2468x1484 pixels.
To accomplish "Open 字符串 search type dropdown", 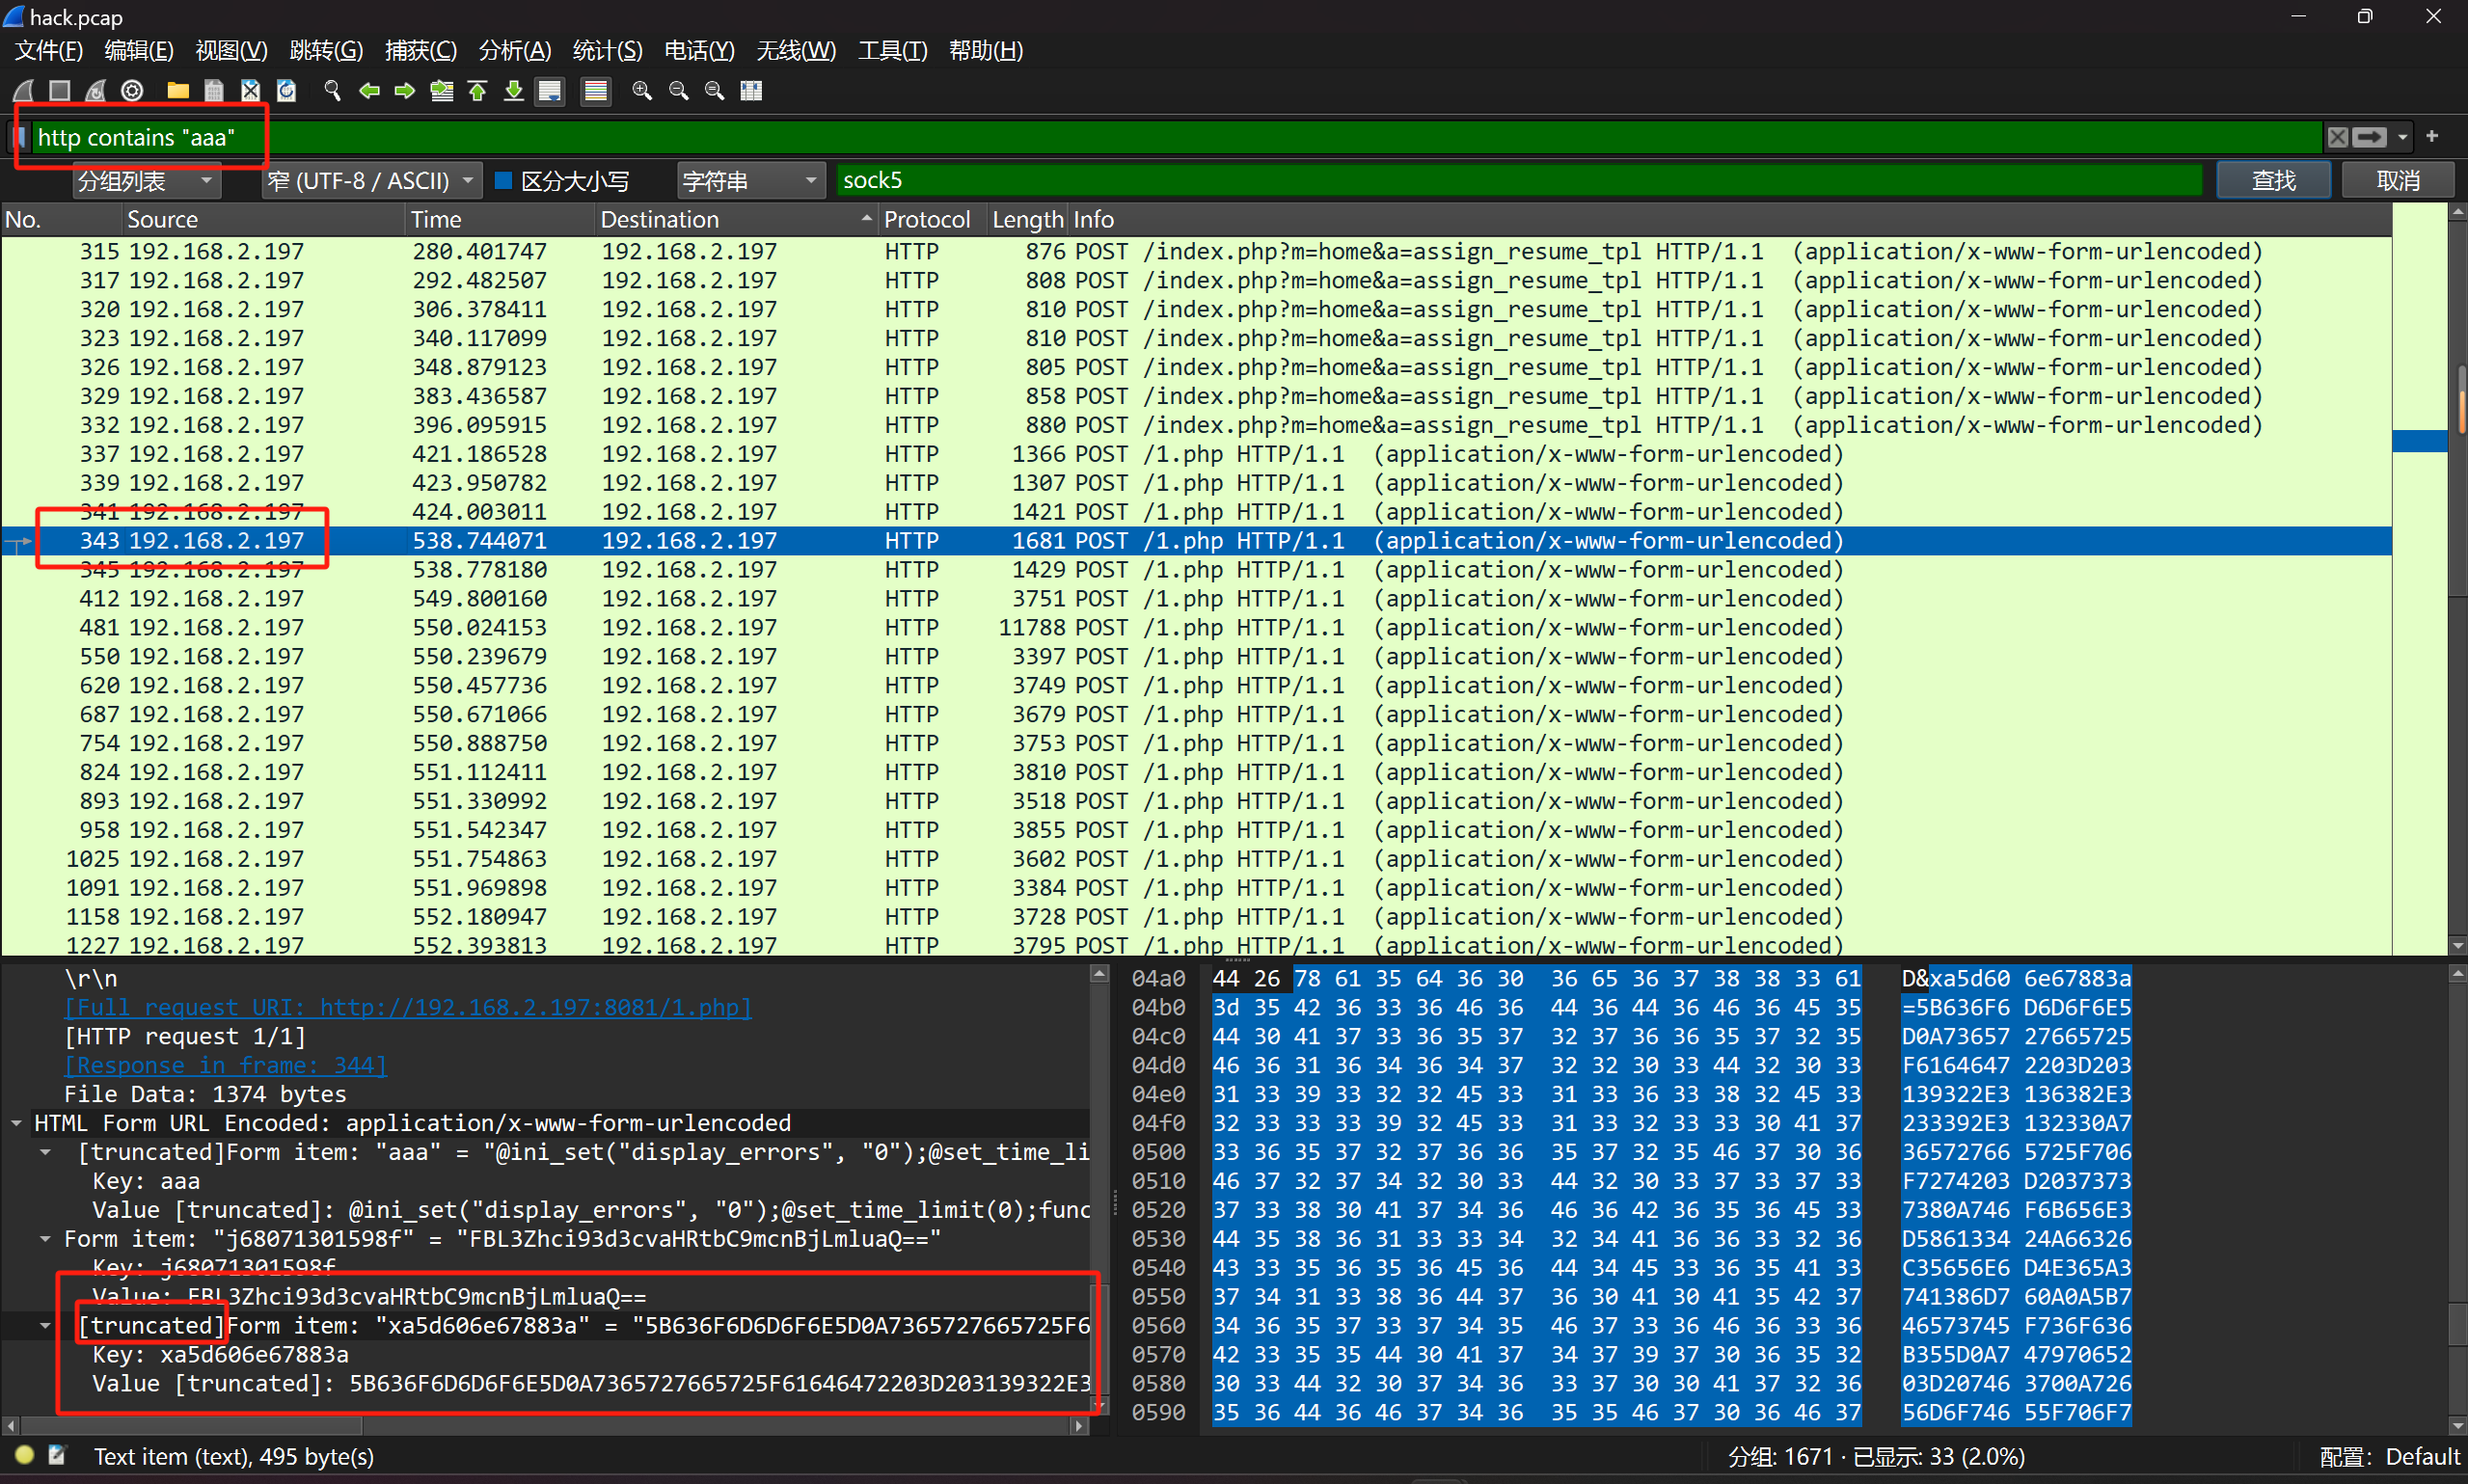I will coord(750,181).
